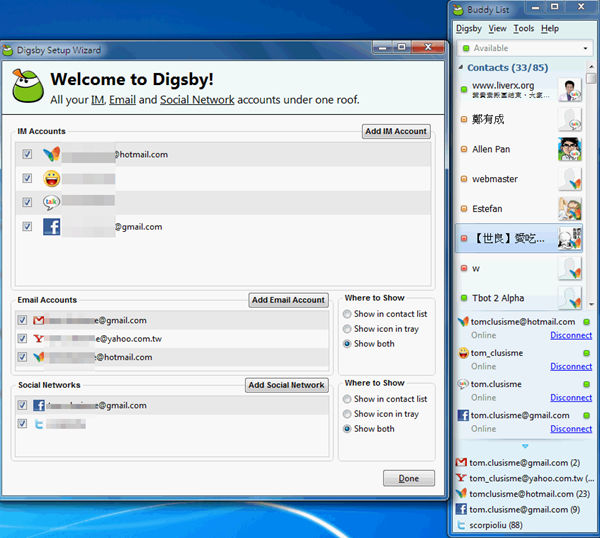Click the Yahoo smiley icon in IM Accounts
The height and width of the screenshot is (538, 600).
pyautogui.click(x=52, y=179)
